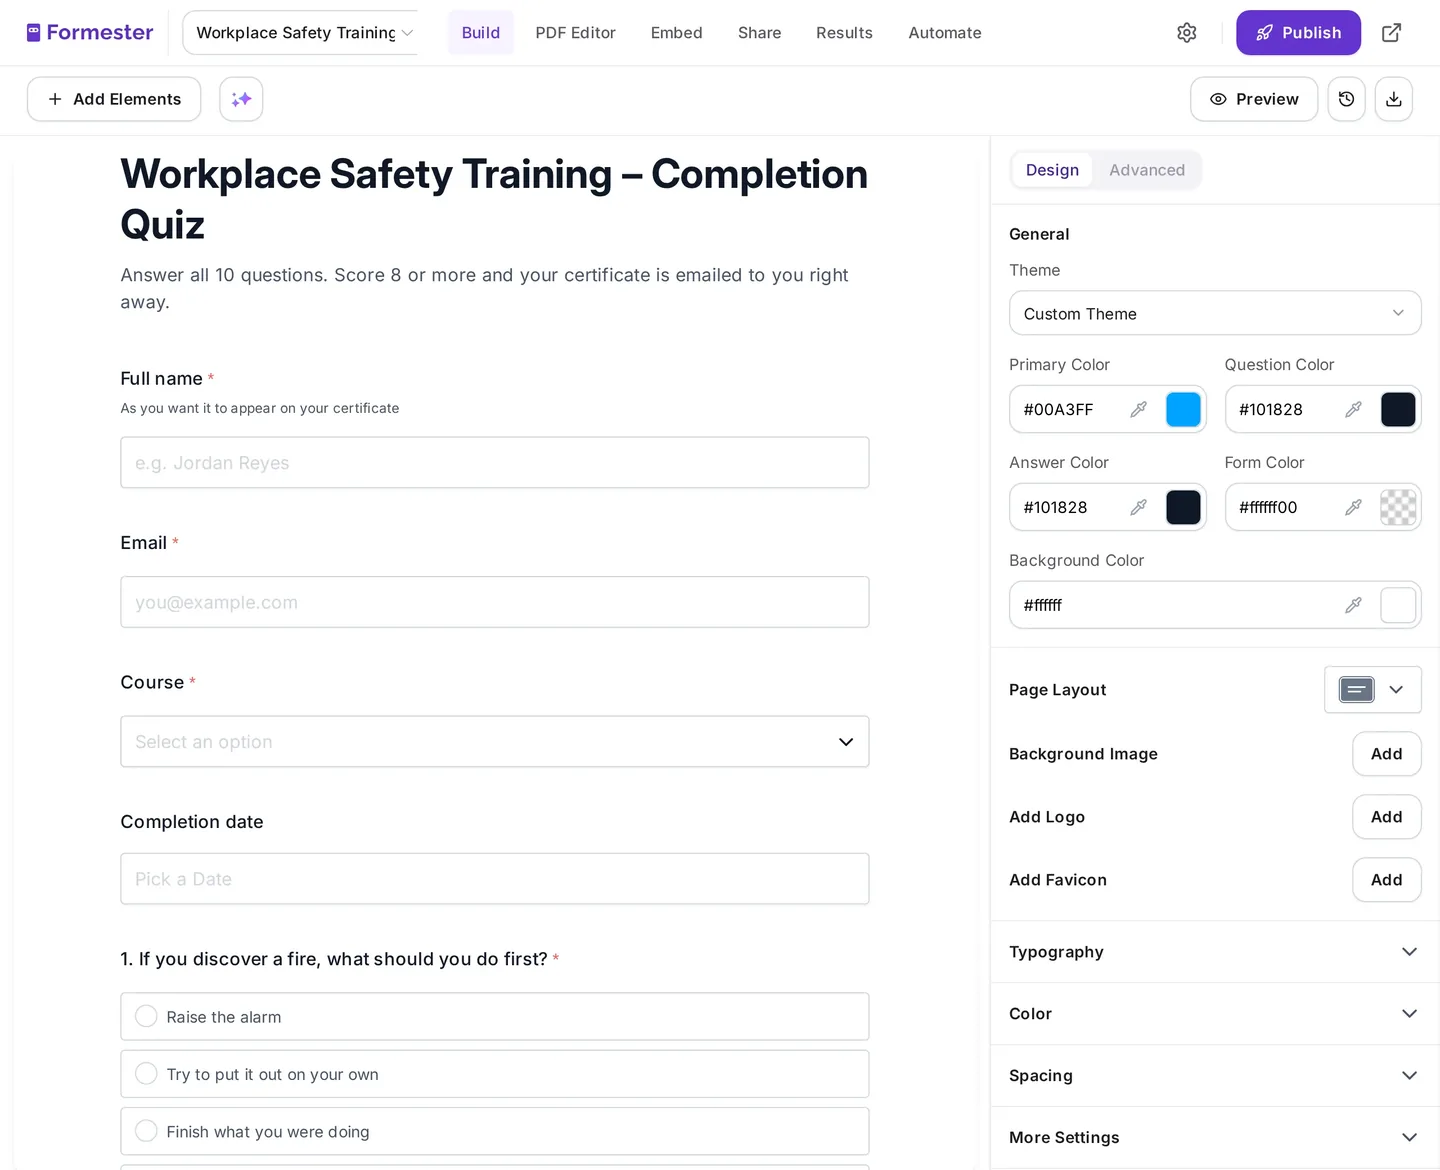Image resolution: width=1440 pixels, height=1170 pixels.
Task: Expand the Spacing section
Action: (1215, 1076)
